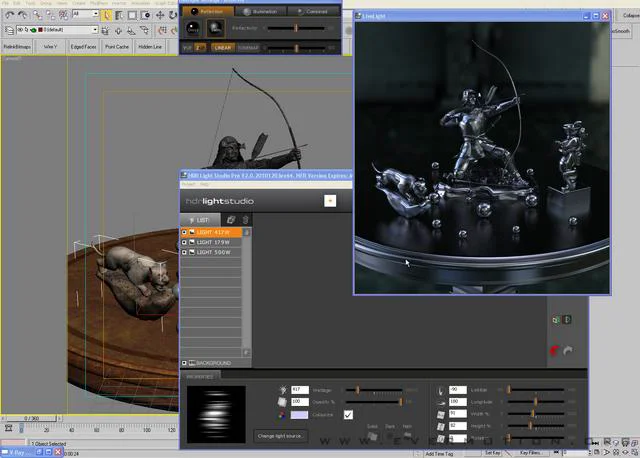Toggle the LINEAR mode button
The width and height of the screenshot is (640, 458).
(223, 48)
